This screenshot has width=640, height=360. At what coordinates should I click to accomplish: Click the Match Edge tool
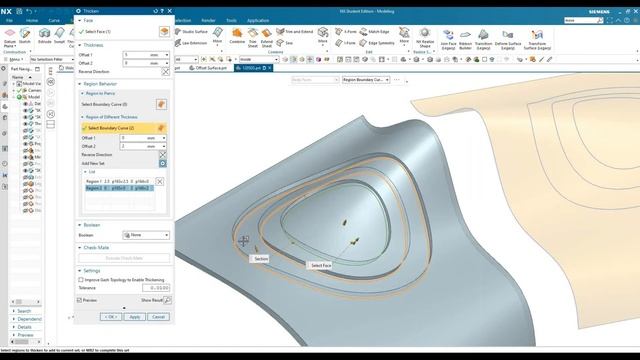375,31
